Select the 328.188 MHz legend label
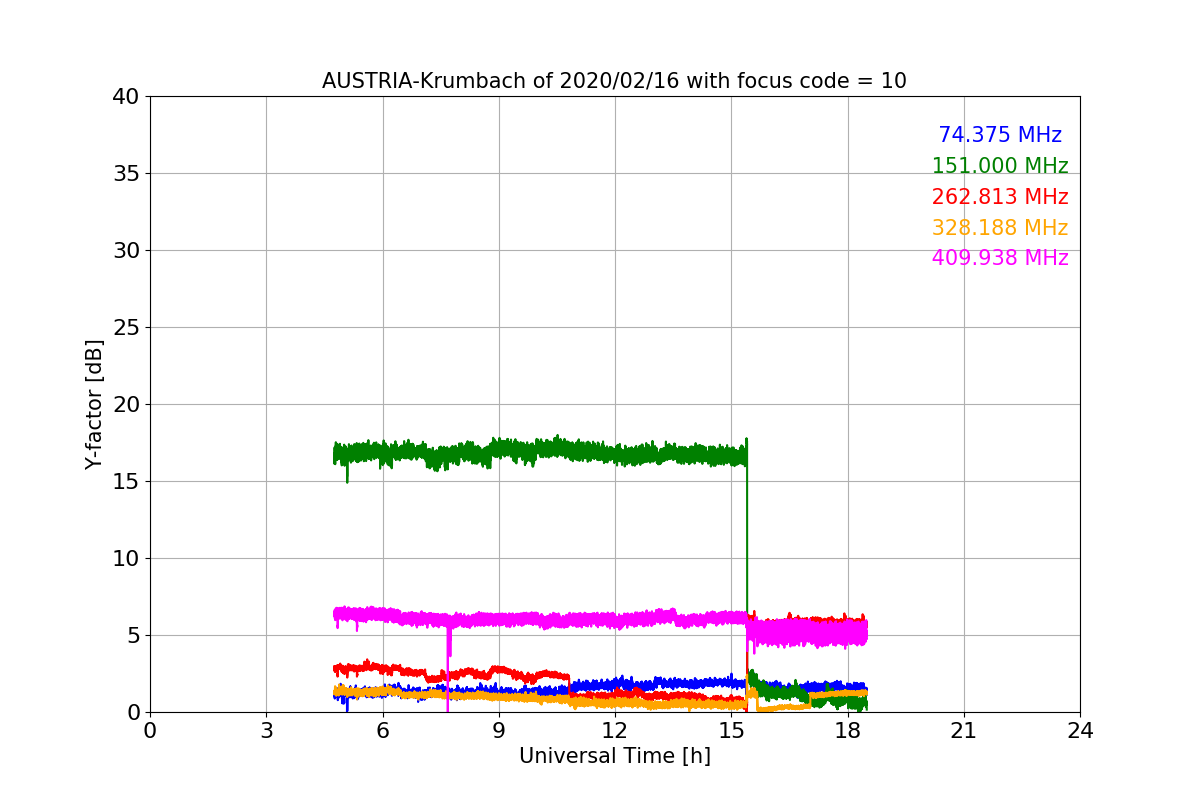The image size is (1200, 800). 1000,228
